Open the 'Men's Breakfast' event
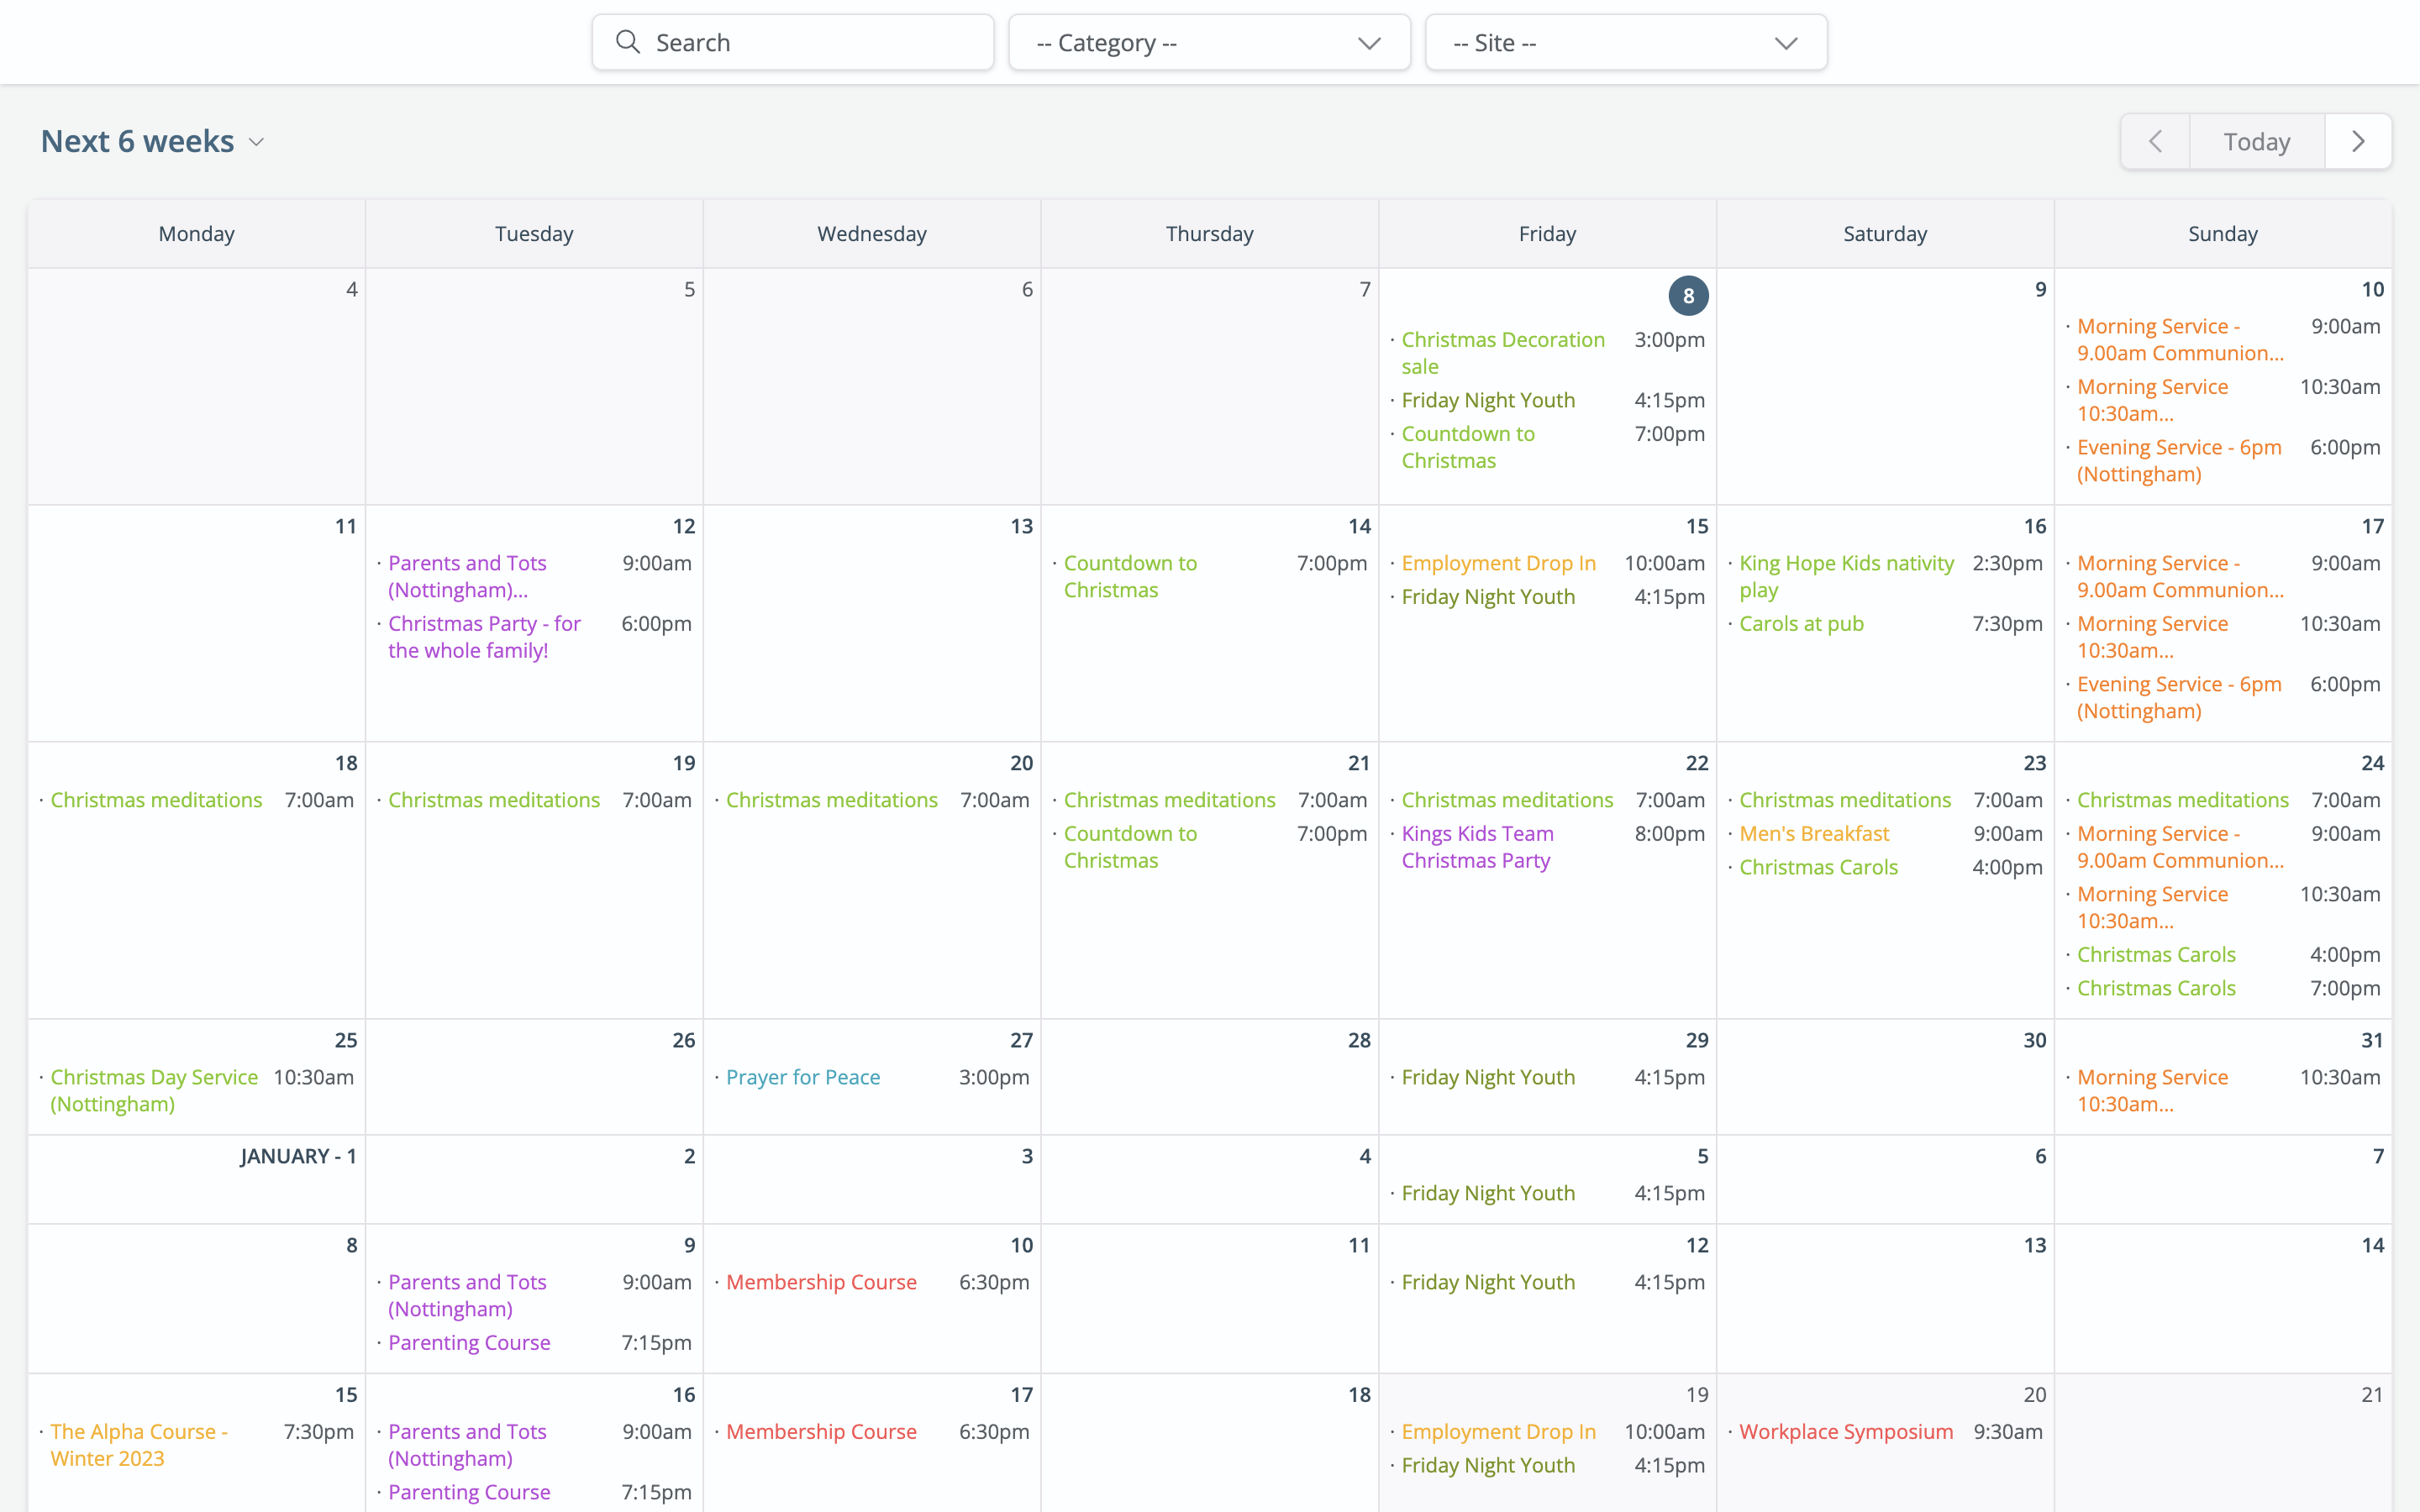Image resolution: width=2420 pixels, height=1512 pixels. pyautogui.click(x=1814, y=833)
